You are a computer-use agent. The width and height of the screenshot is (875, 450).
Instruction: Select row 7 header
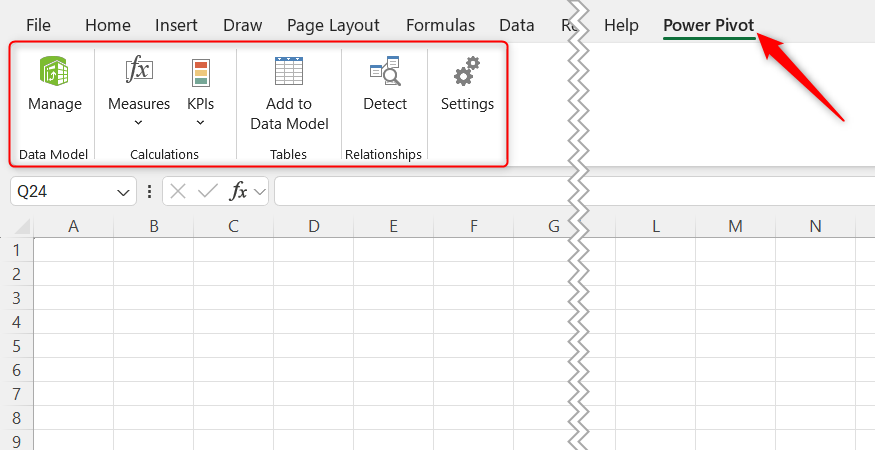(x=17, y=394)
